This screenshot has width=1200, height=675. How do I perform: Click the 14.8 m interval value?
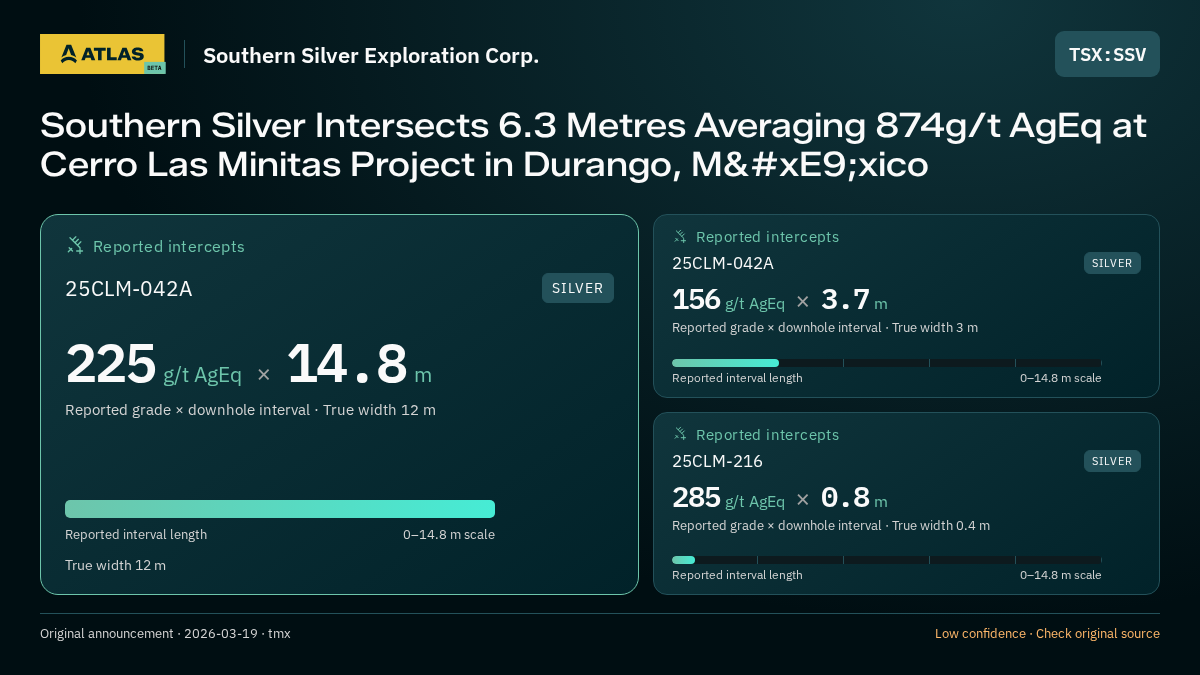(x=359, y=363)
